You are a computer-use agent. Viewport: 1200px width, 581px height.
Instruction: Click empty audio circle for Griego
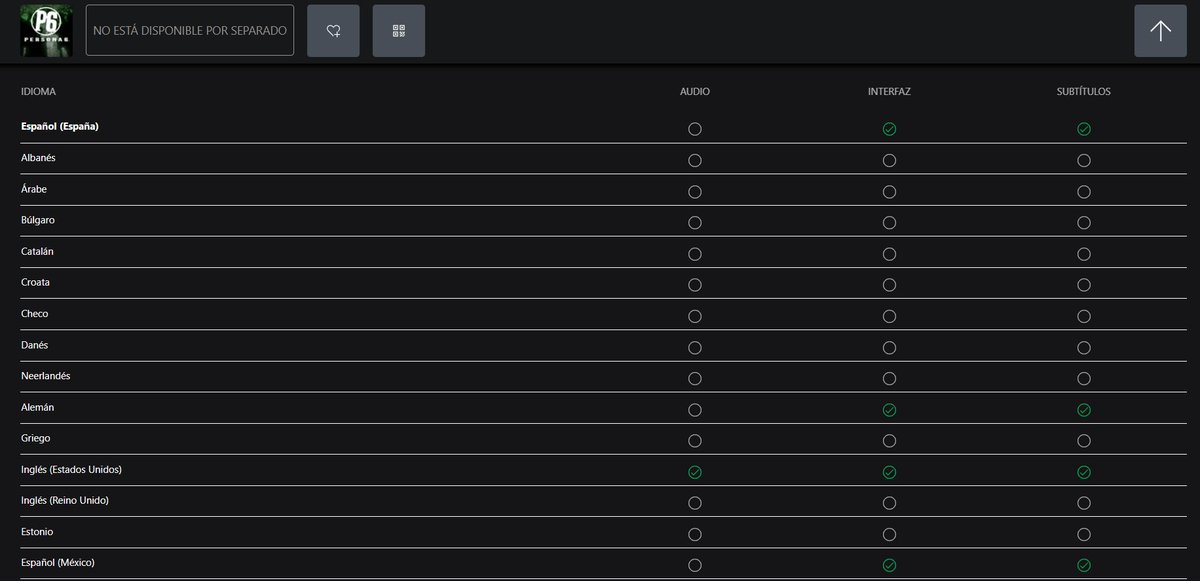(695, 441)
